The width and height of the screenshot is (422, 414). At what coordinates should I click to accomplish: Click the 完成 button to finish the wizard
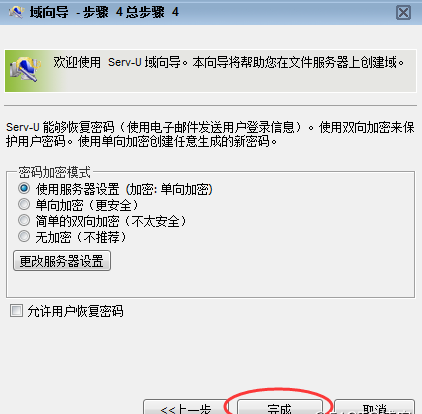coord(280,407)
